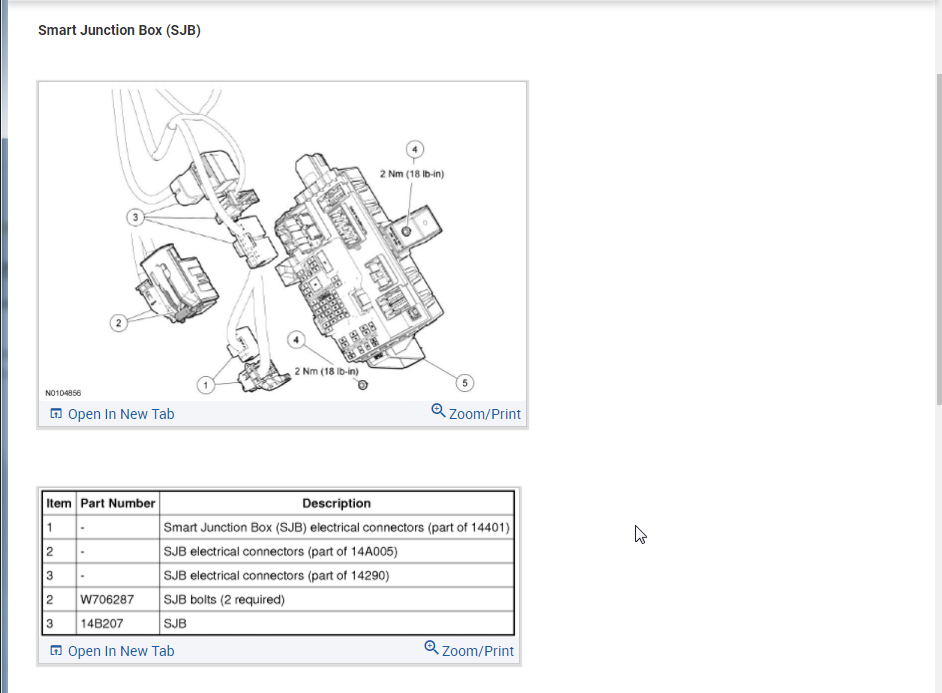Click the 'SJB' description in last row
942x693 pixels.
(175, 623)
